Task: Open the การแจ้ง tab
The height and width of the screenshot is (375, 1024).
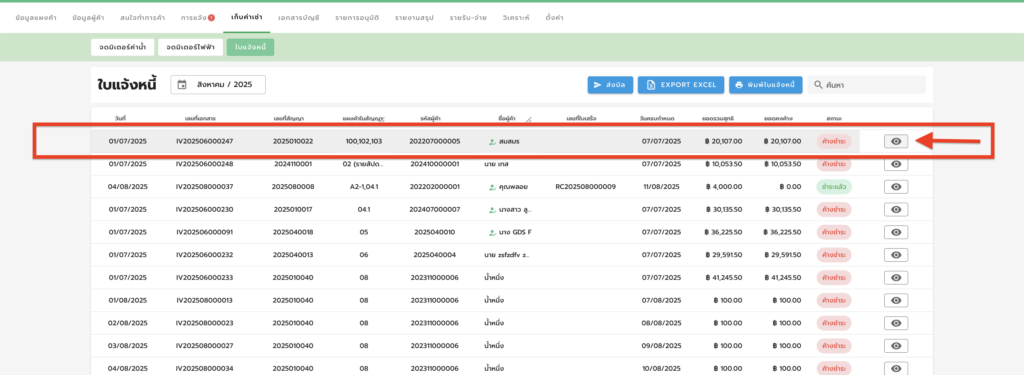Action: click(198, 18)
